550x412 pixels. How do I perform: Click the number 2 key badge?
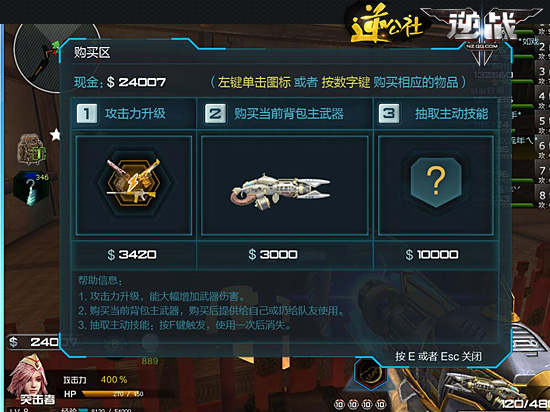pos(215,114)
